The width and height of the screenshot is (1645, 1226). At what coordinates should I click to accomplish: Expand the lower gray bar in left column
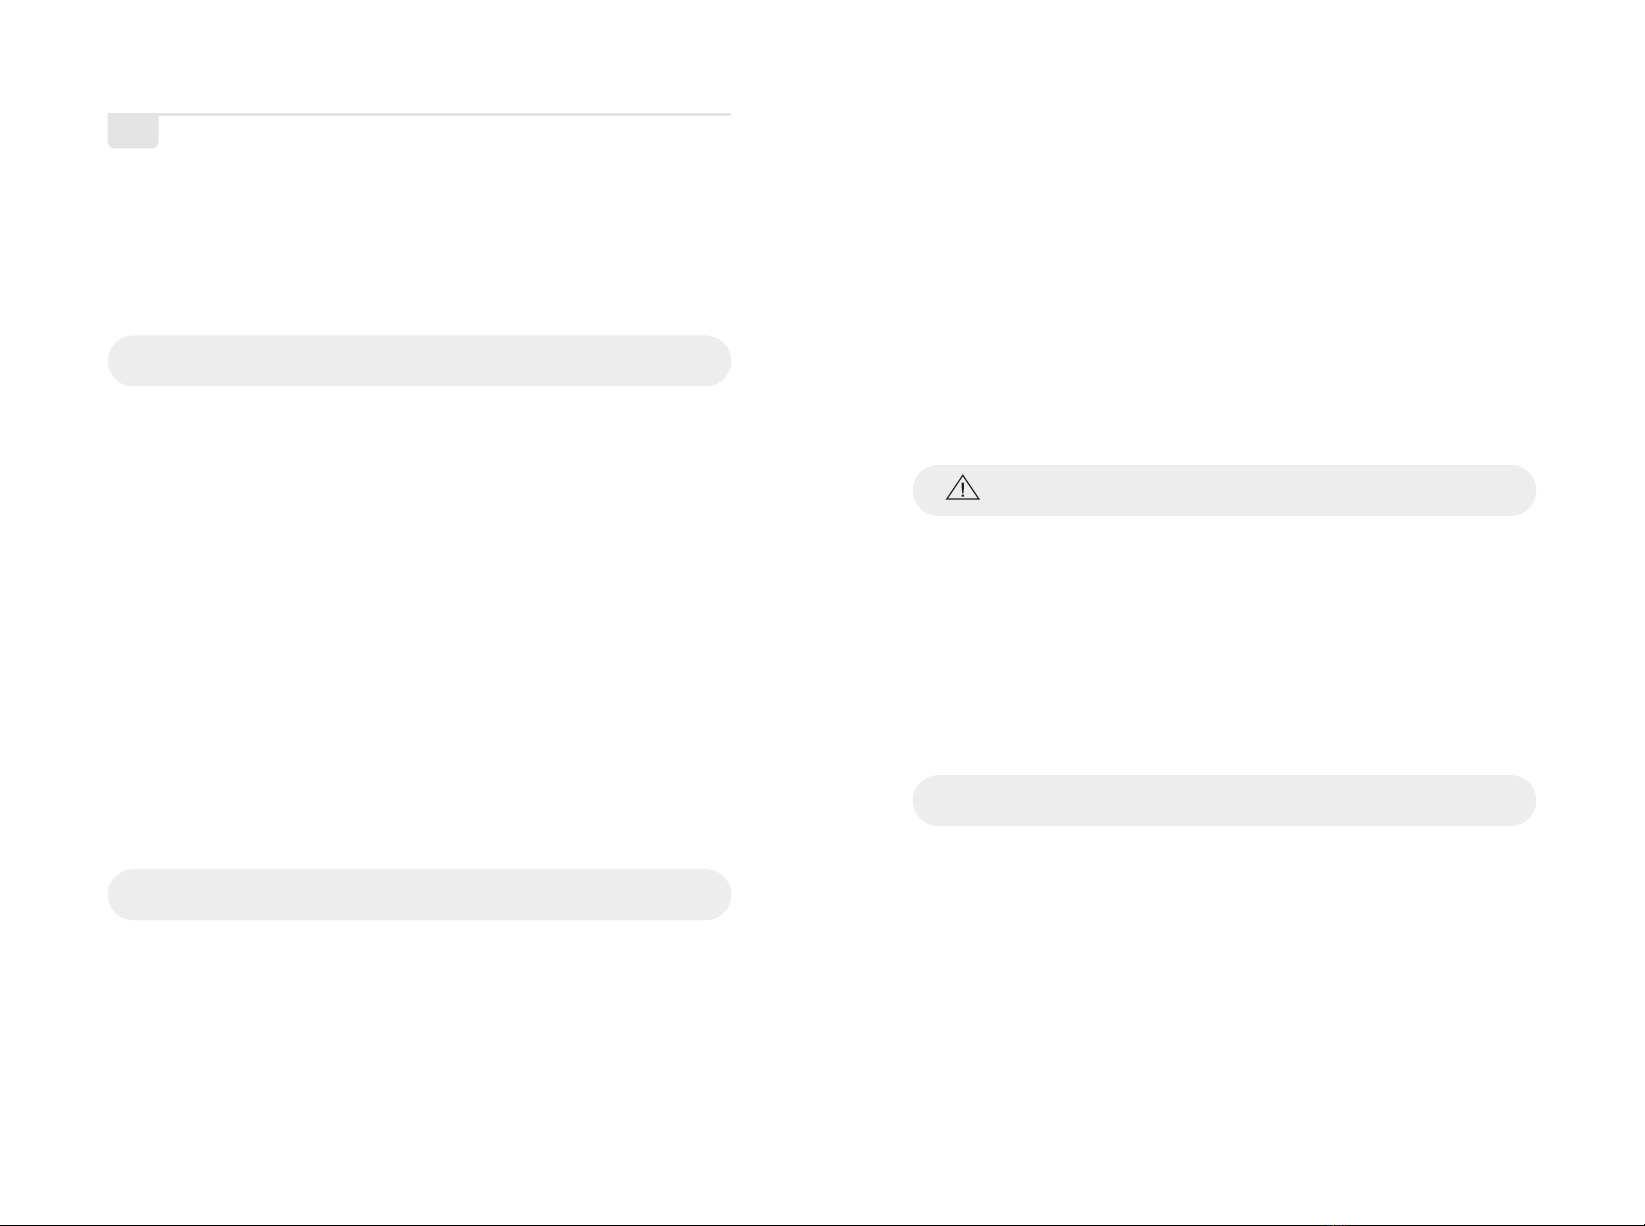[x=419, y=894]
